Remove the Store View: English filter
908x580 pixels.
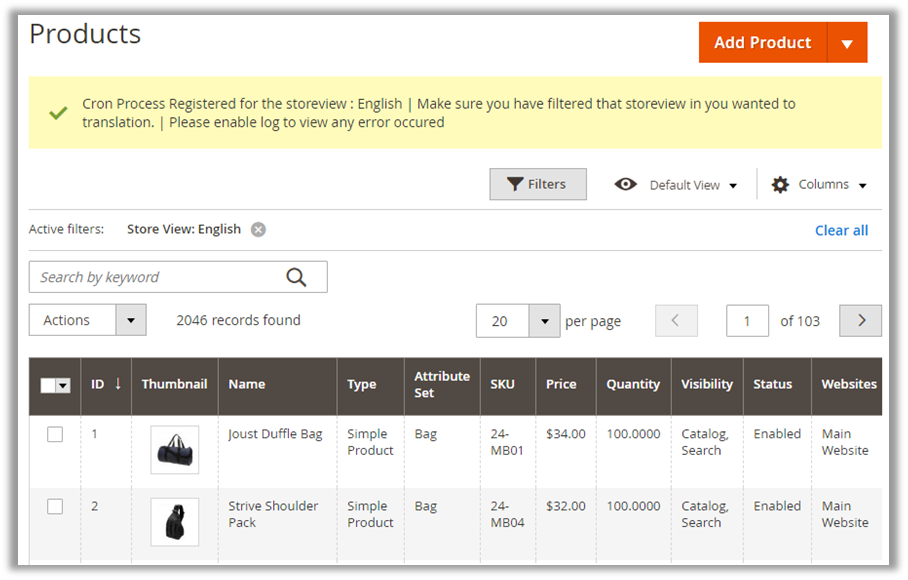258,229
